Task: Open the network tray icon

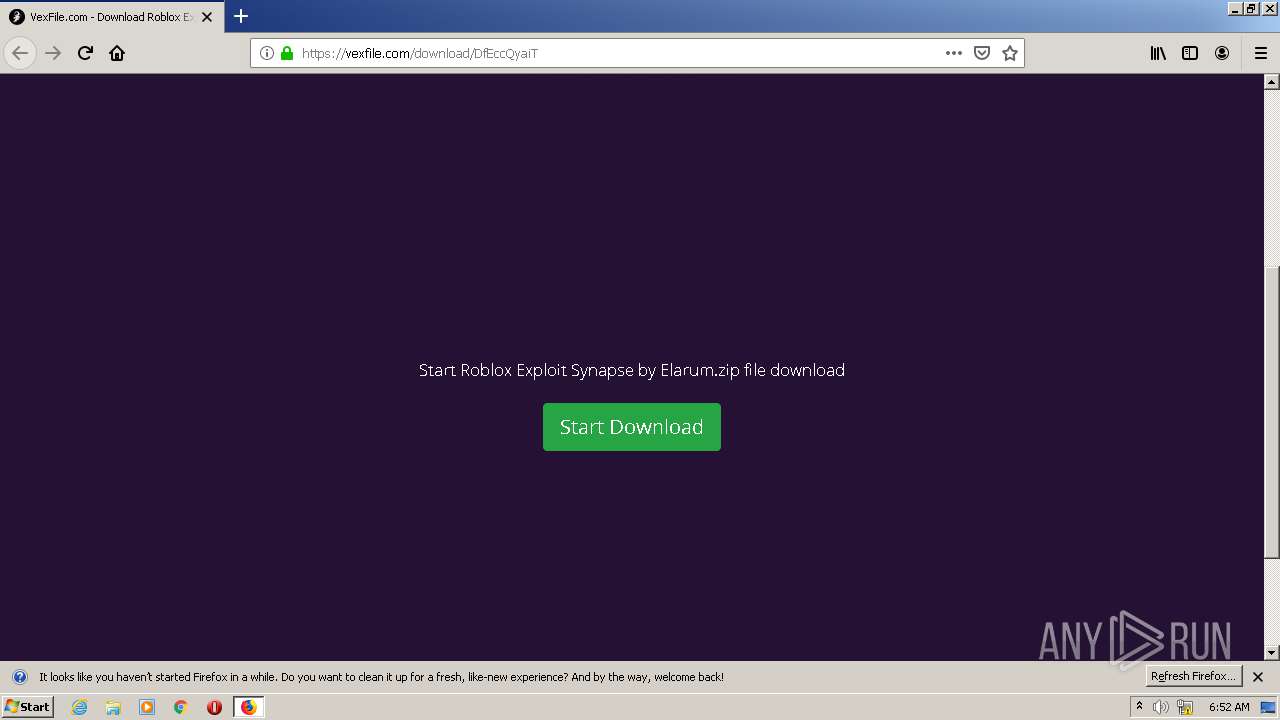Action: pyautogui.click(x=1185, y=707)
